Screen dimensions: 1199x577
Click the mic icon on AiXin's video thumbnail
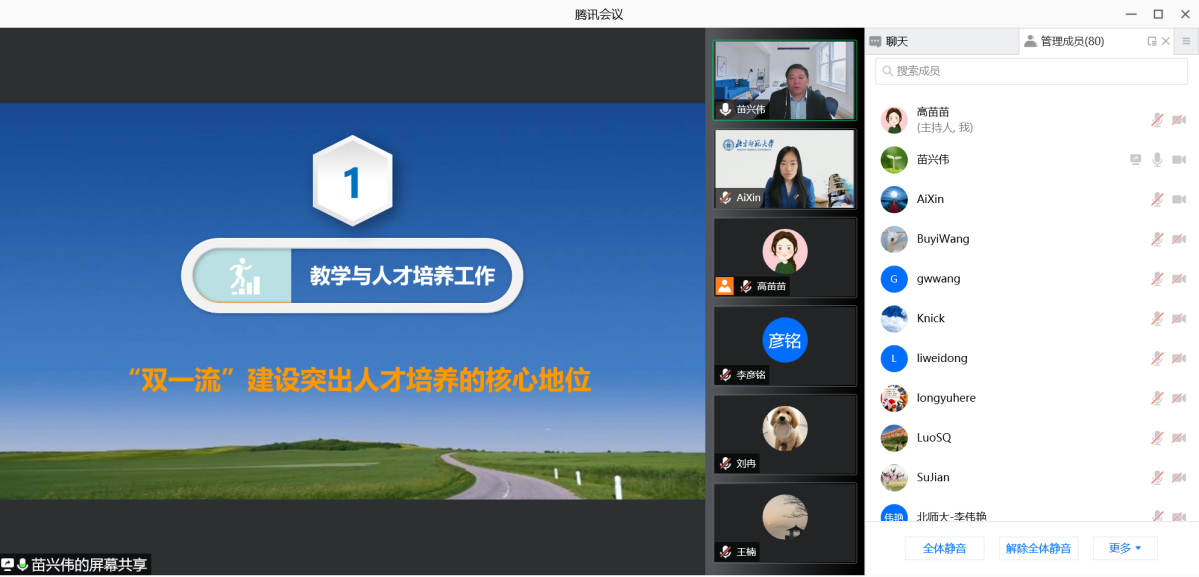[x=725, y=198]
